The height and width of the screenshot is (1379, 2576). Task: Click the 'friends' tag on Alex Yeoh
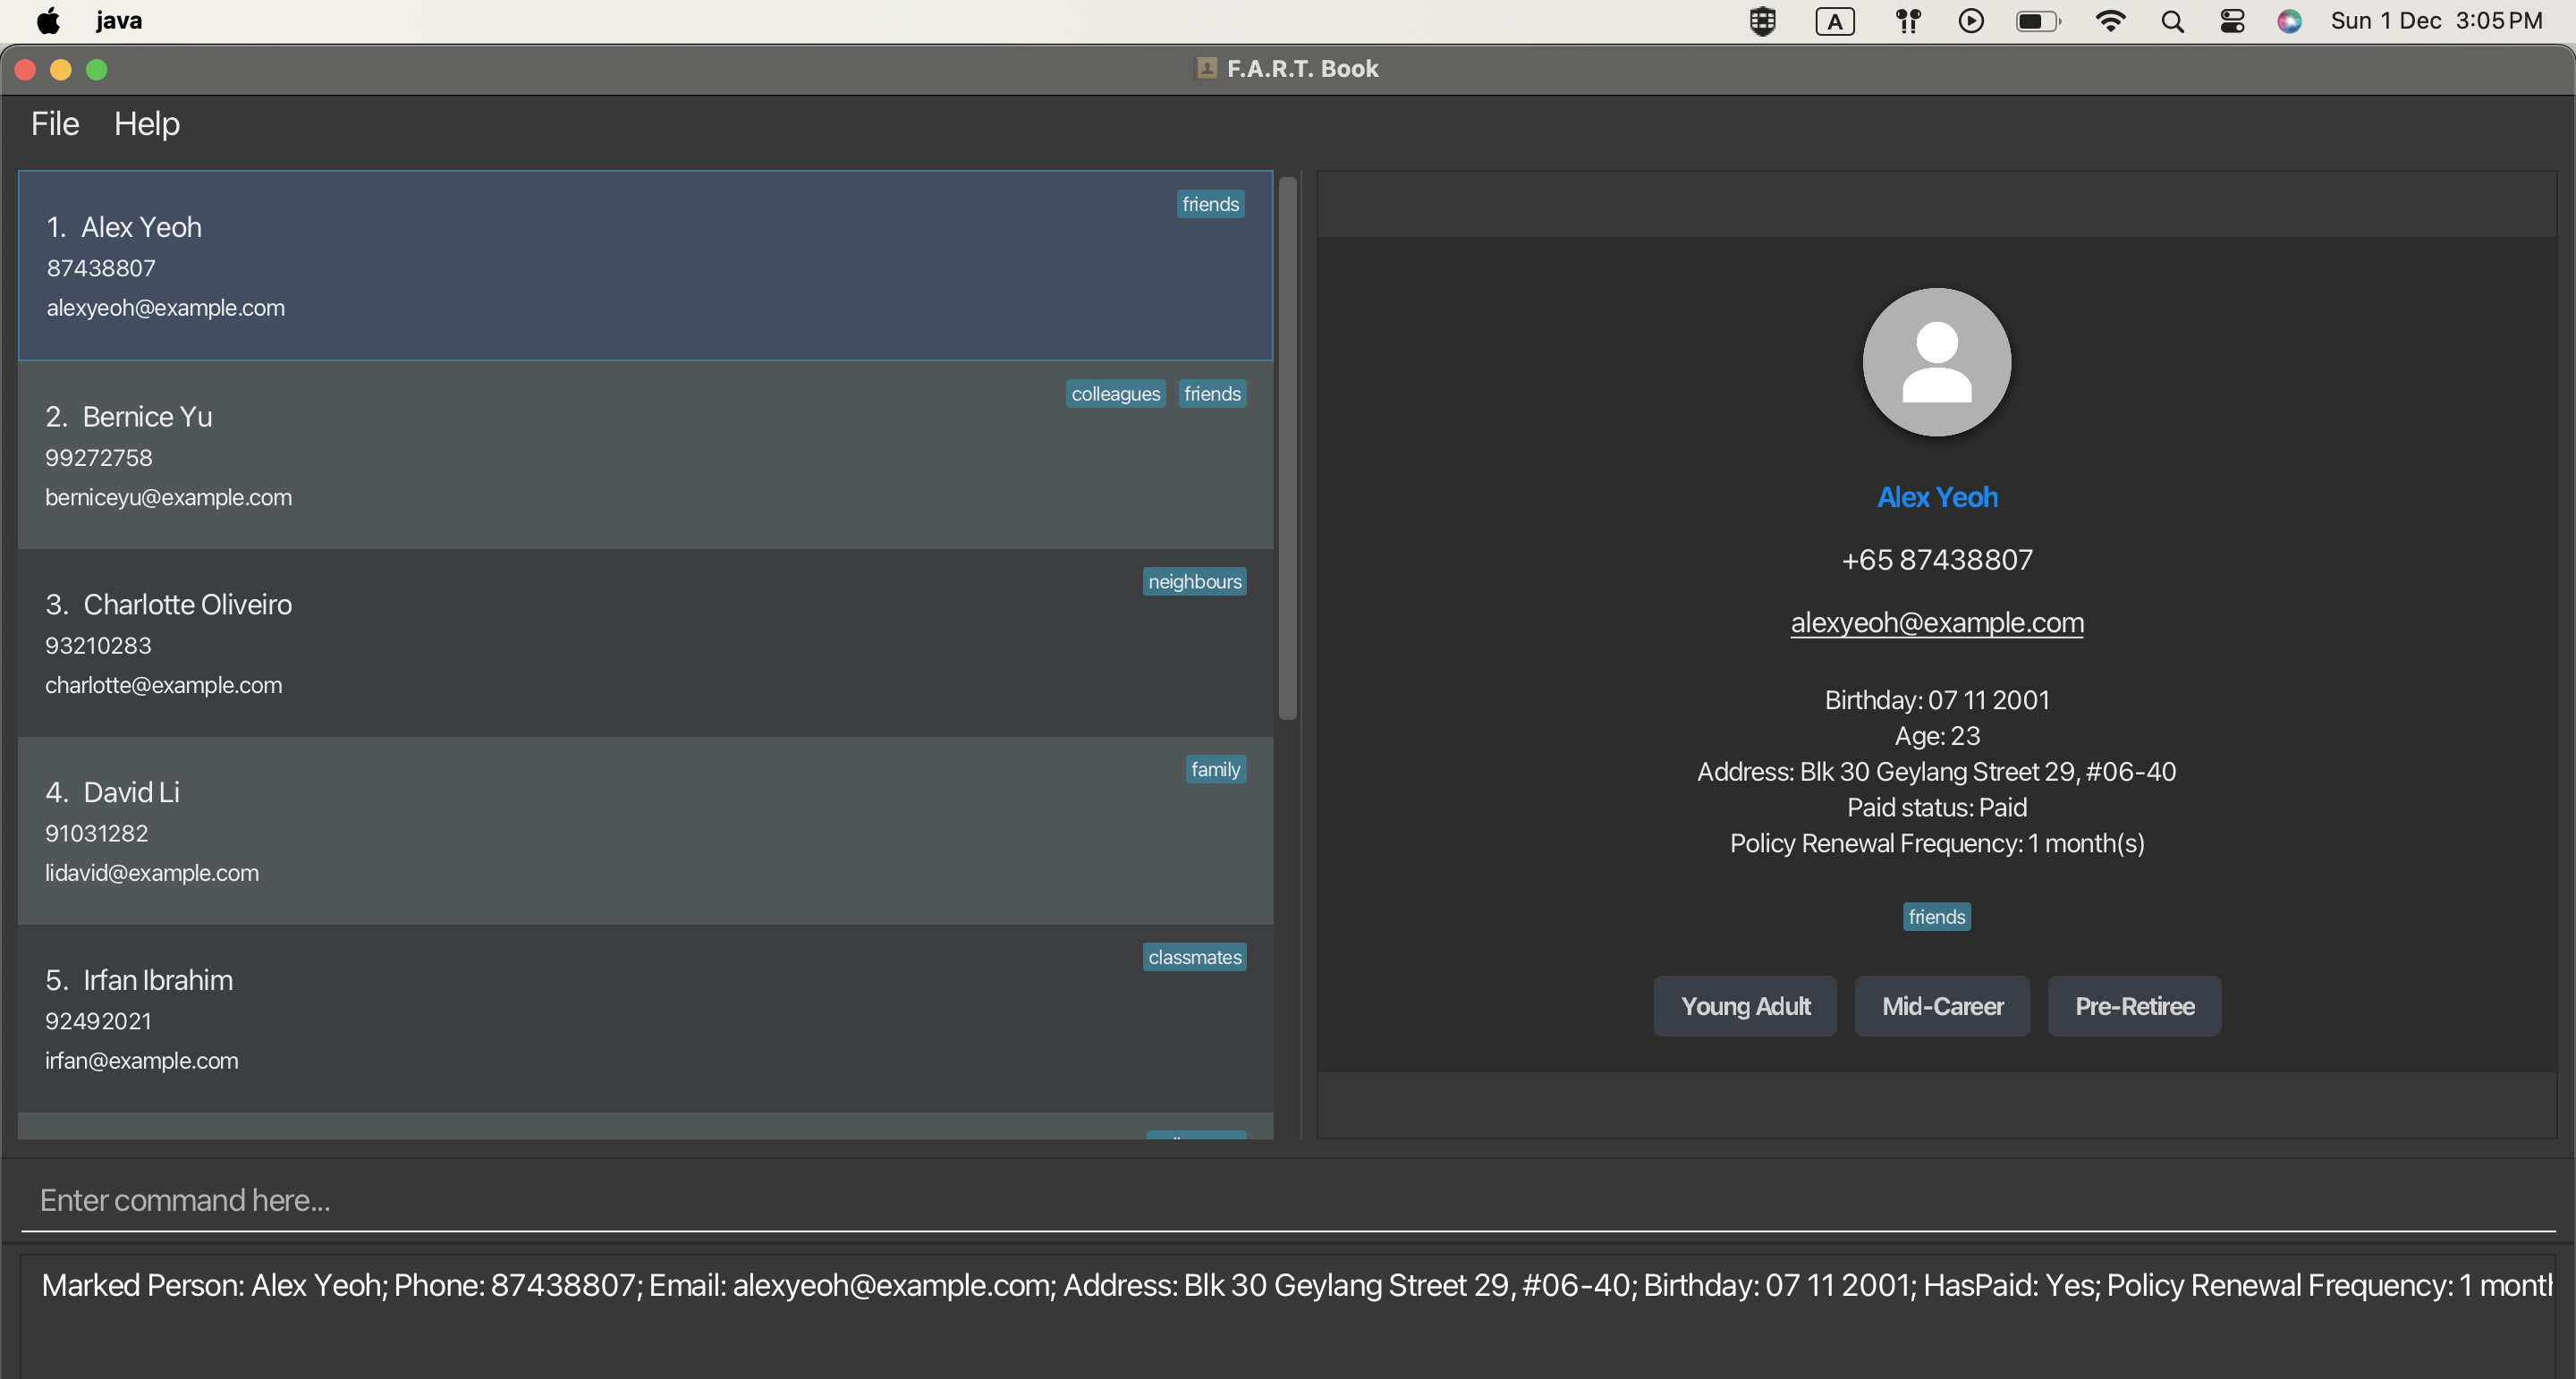click(x=1211, y=204)
